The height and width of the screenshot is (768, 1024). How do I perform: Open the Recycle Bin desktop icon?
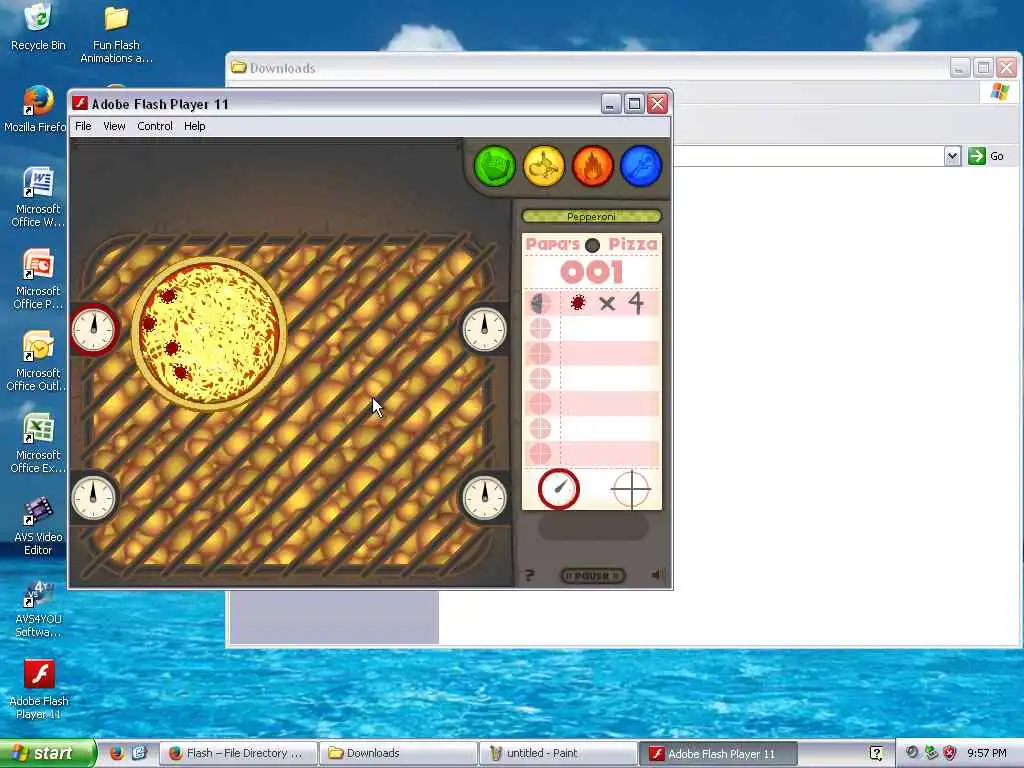point(38,27)
